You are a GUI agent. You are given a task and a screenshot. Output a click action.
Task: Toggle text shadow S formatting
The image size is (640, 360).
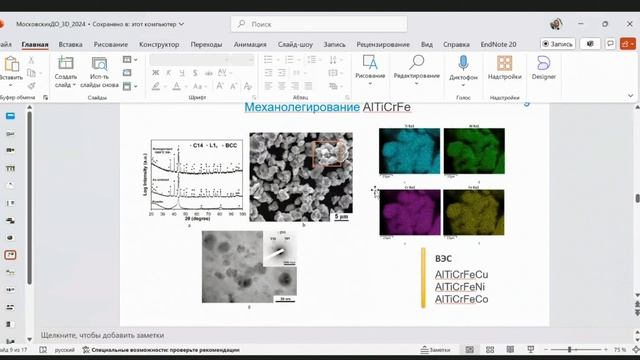[195, 73]
